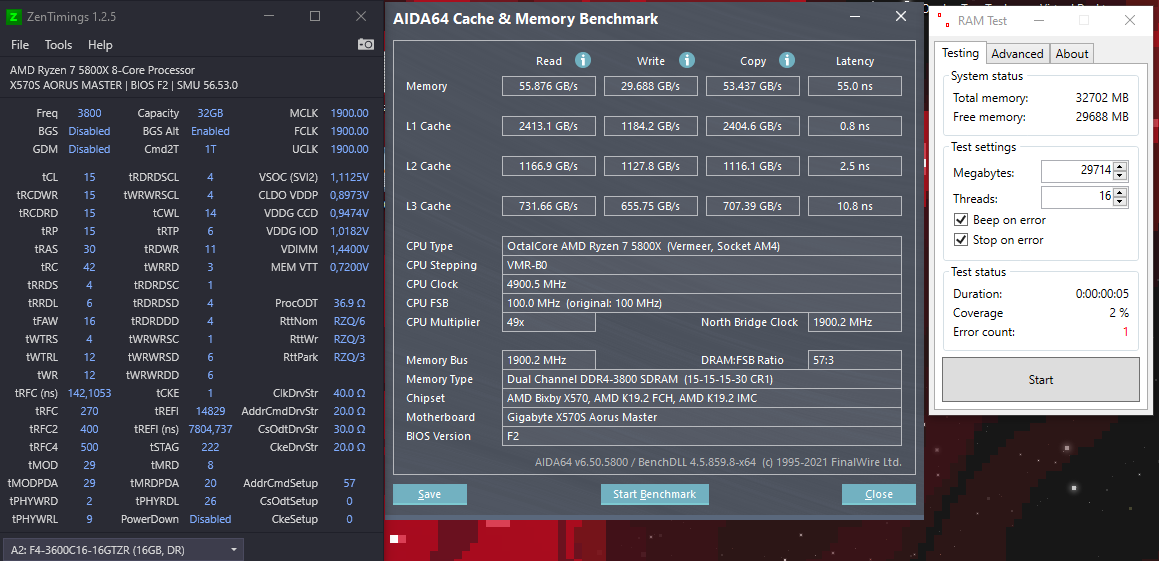Viewport: 1159px width, 561px height.
Task: Toggle Beep on error checkbox
Action: point(961,220)
